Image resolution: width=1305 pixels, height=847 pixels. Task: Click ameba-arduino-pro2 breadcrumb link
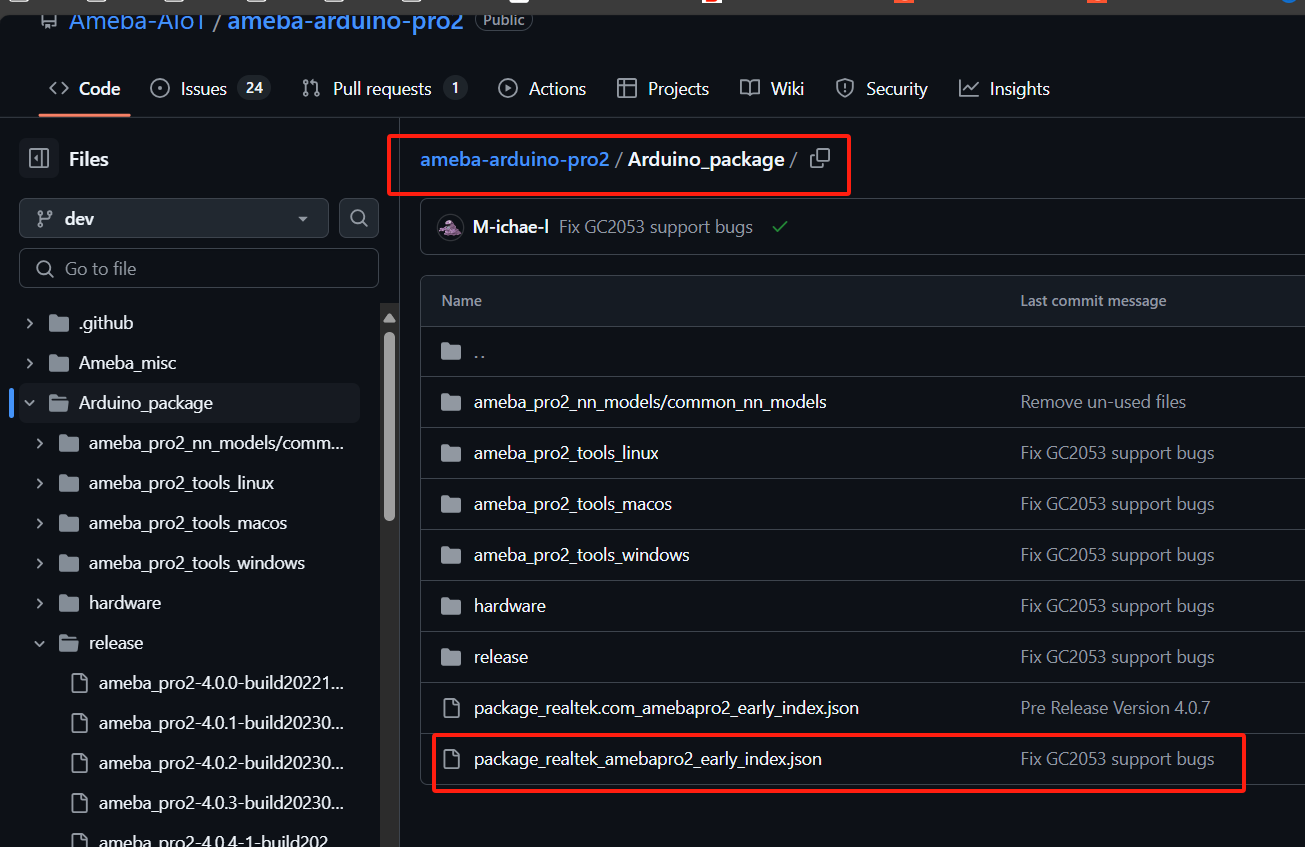tap(514, 160)
